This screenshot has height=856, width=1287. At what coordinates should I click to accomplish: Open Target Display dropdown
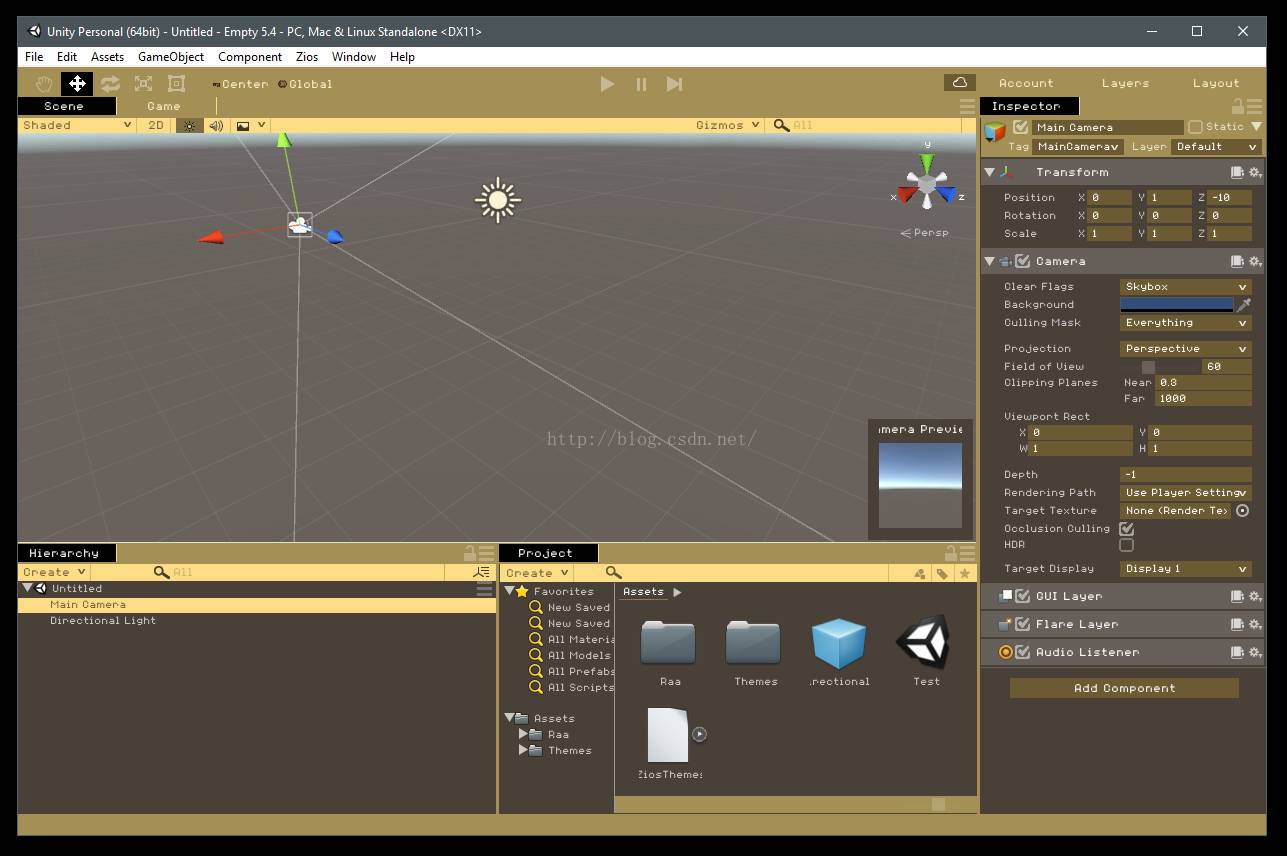[x=1186, y=569]
